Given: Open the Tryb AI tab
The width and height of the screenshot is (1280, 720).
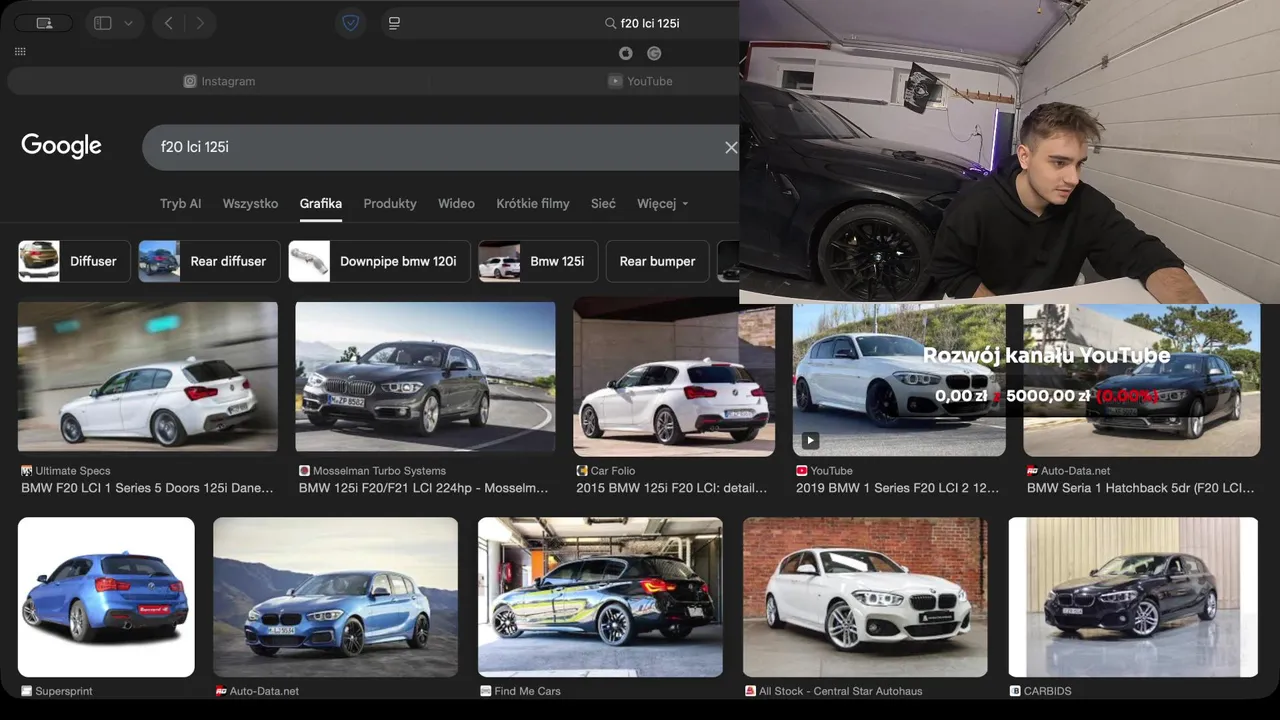Looking at the screenshot, I should (180, 203).
